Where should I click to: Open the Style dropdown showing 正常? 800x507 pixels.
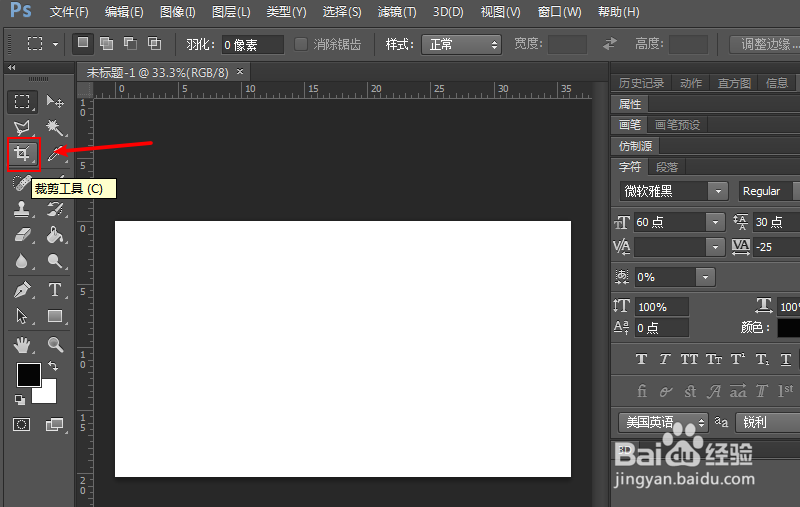pyautogui.click(x=462, y=44)
